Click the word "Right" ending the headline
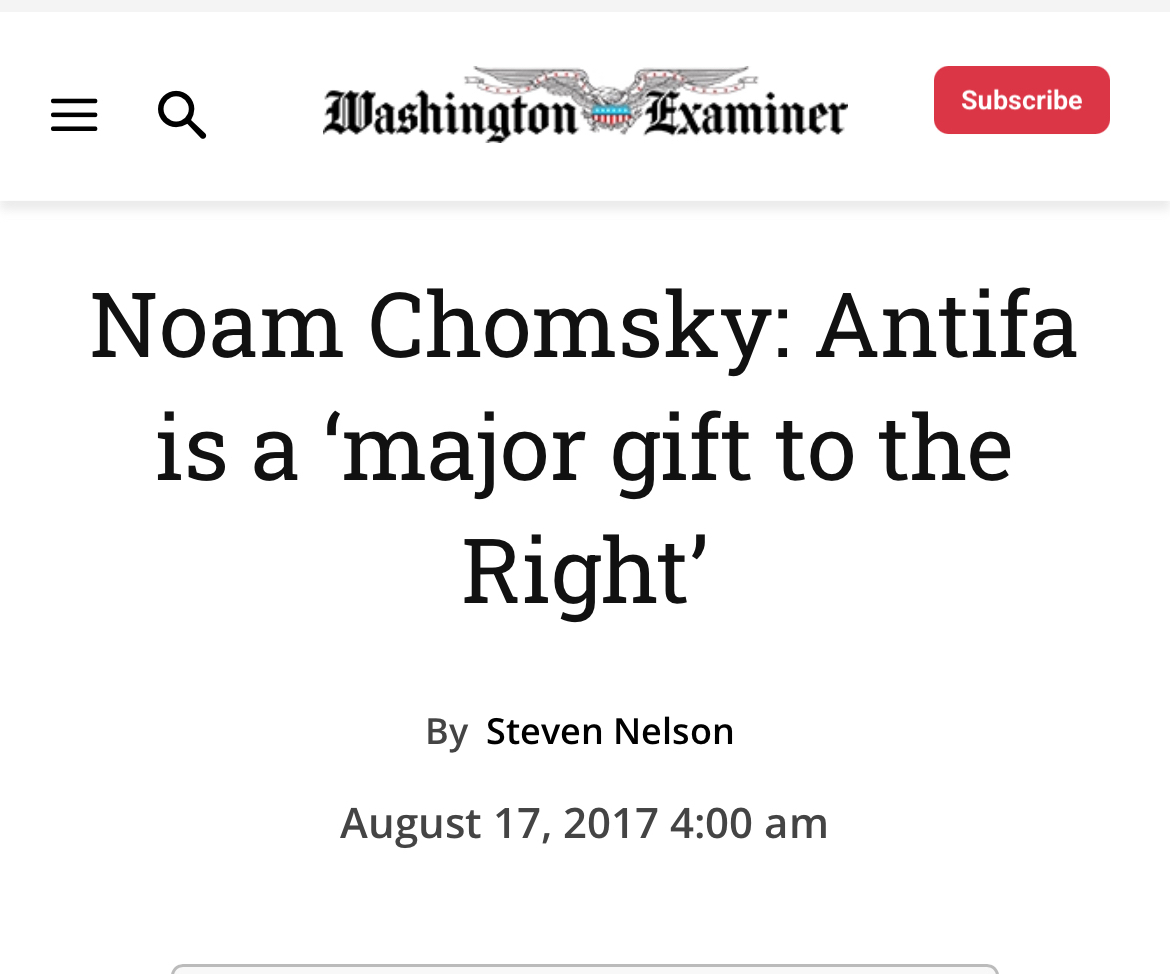The width and height of the screenshot is (1170, 974). [575, 572]
